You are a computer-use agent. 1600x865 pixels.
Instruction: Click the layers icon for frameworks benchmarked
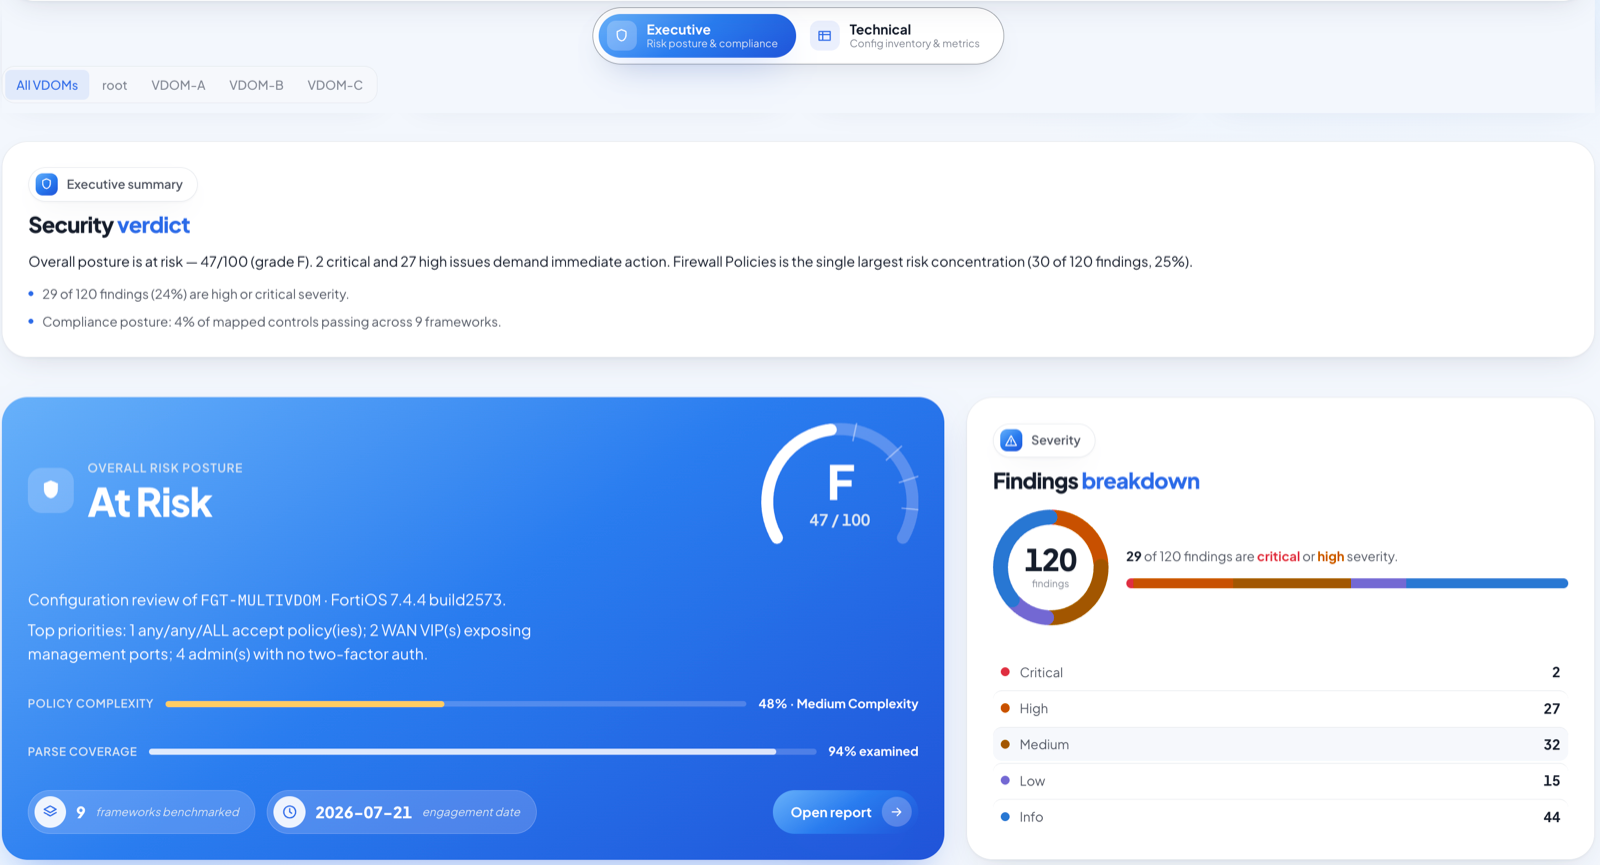[x=50, y=812]
